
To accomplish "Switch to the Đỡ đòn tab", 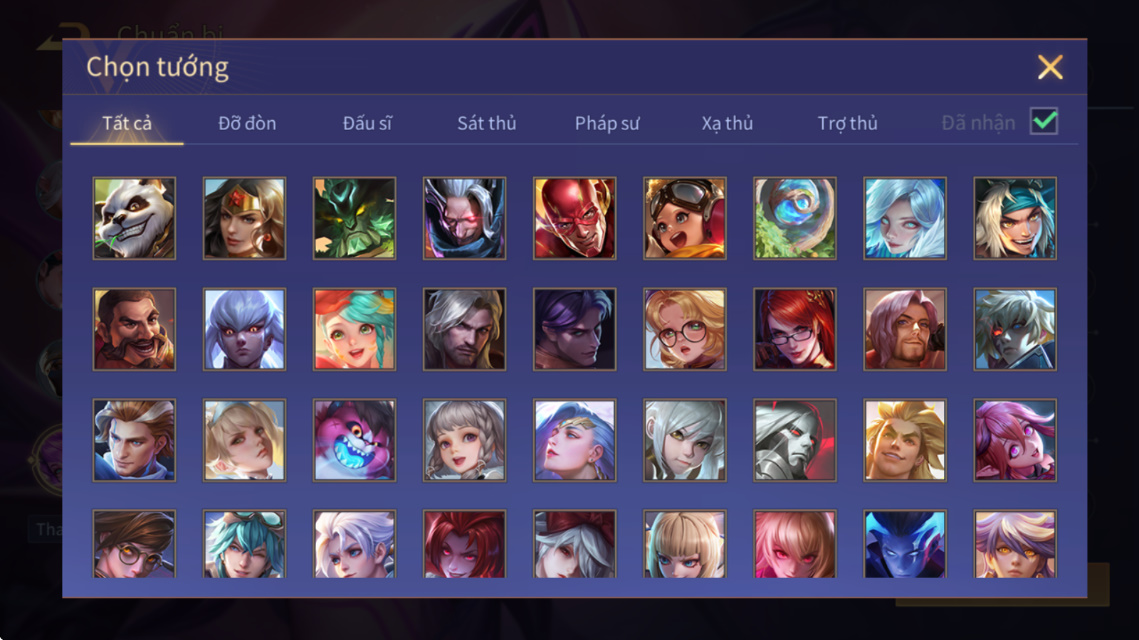I will coord(247,123).
